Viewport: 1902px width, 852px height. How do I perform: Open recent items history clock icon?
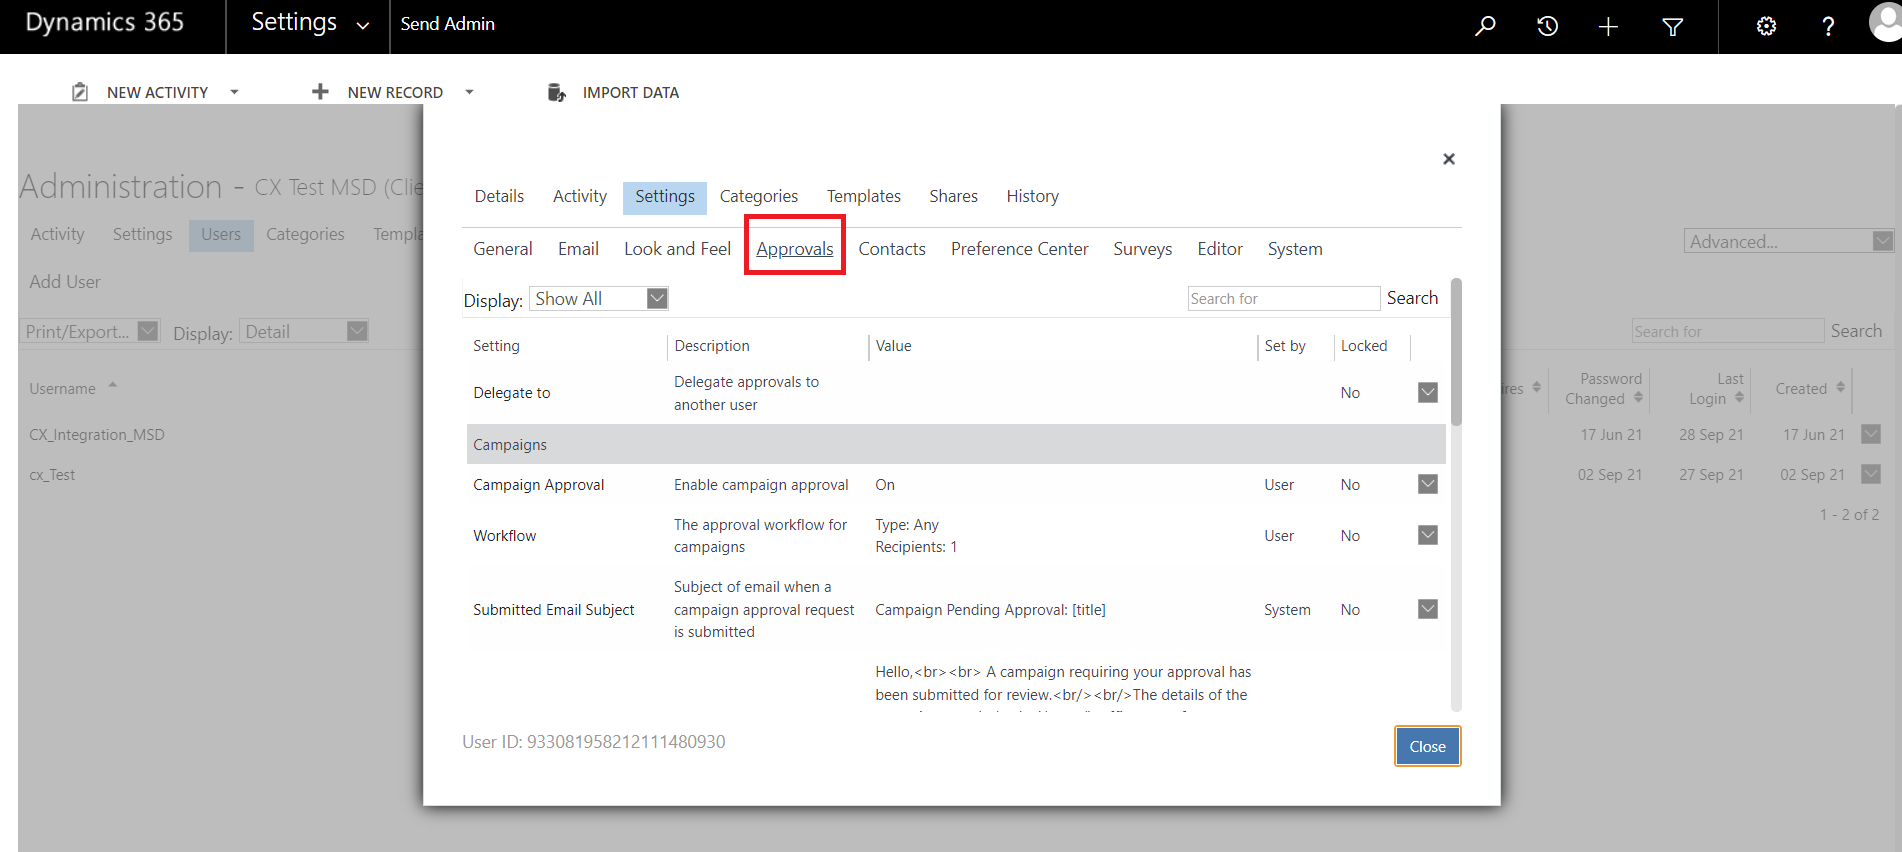[x=1547, y=26]
